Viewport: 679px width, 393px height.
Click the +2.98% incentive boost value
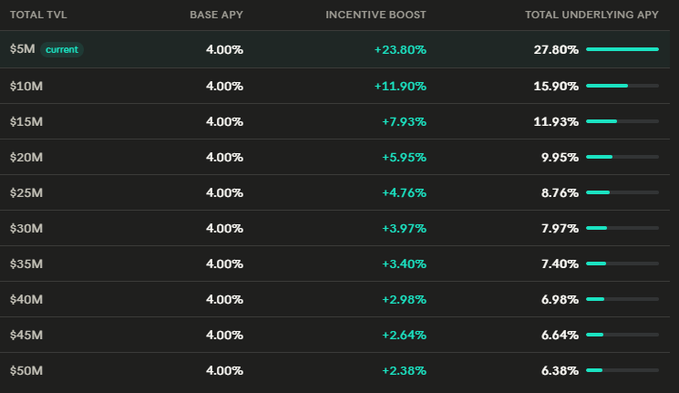click(404, 299)
